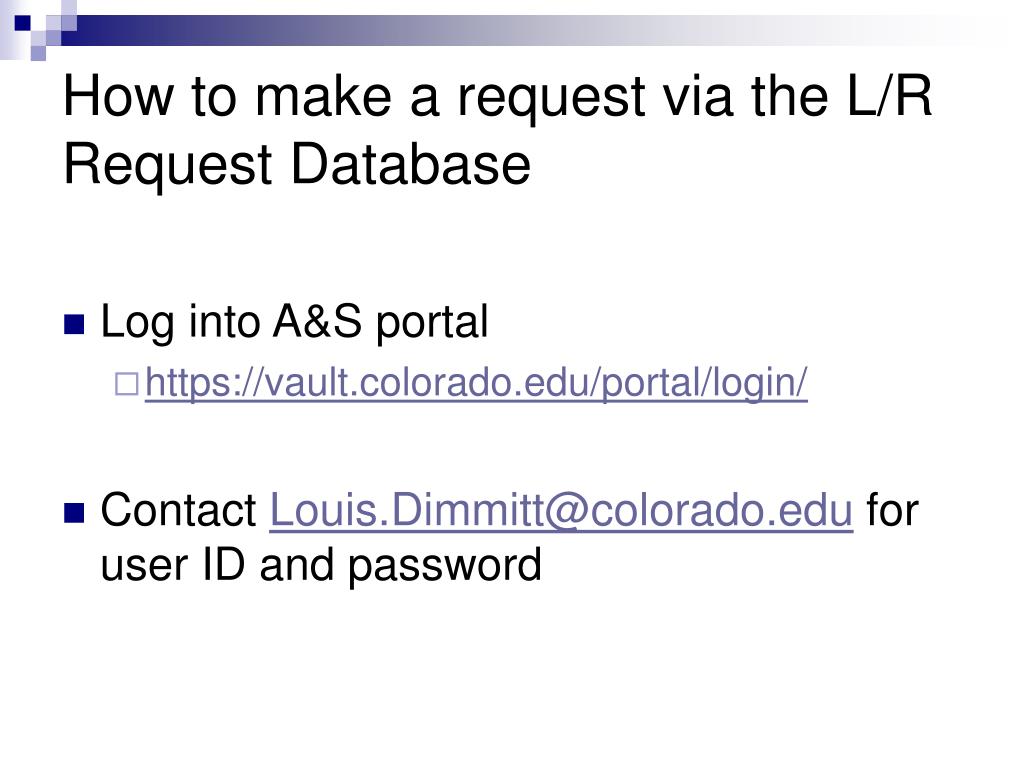Open the vault.colorado.edu portal login link

(475, 383)
